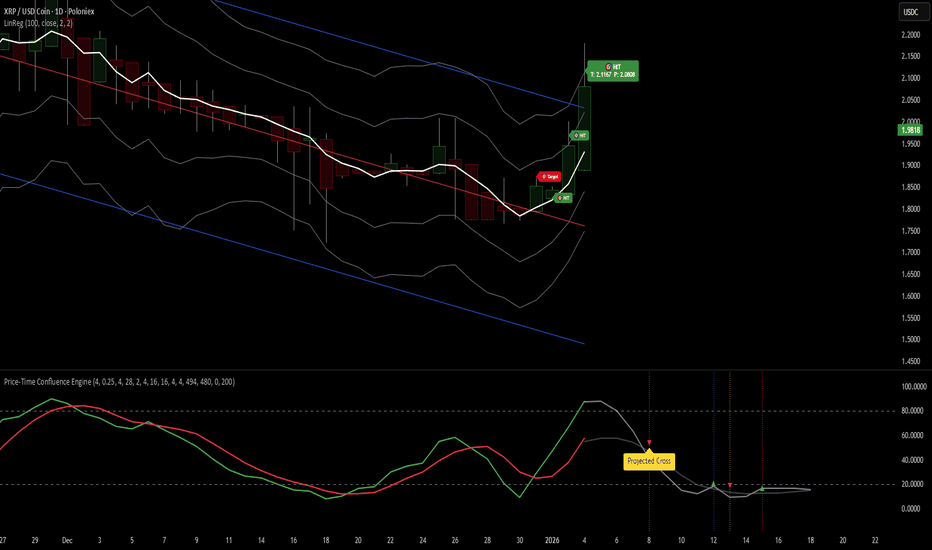The width and height of the screenshot is (932, 550).
Task: Select red down-triangle marker above Projected Cross
Action: pyautogui.click(x=649, y=443)
